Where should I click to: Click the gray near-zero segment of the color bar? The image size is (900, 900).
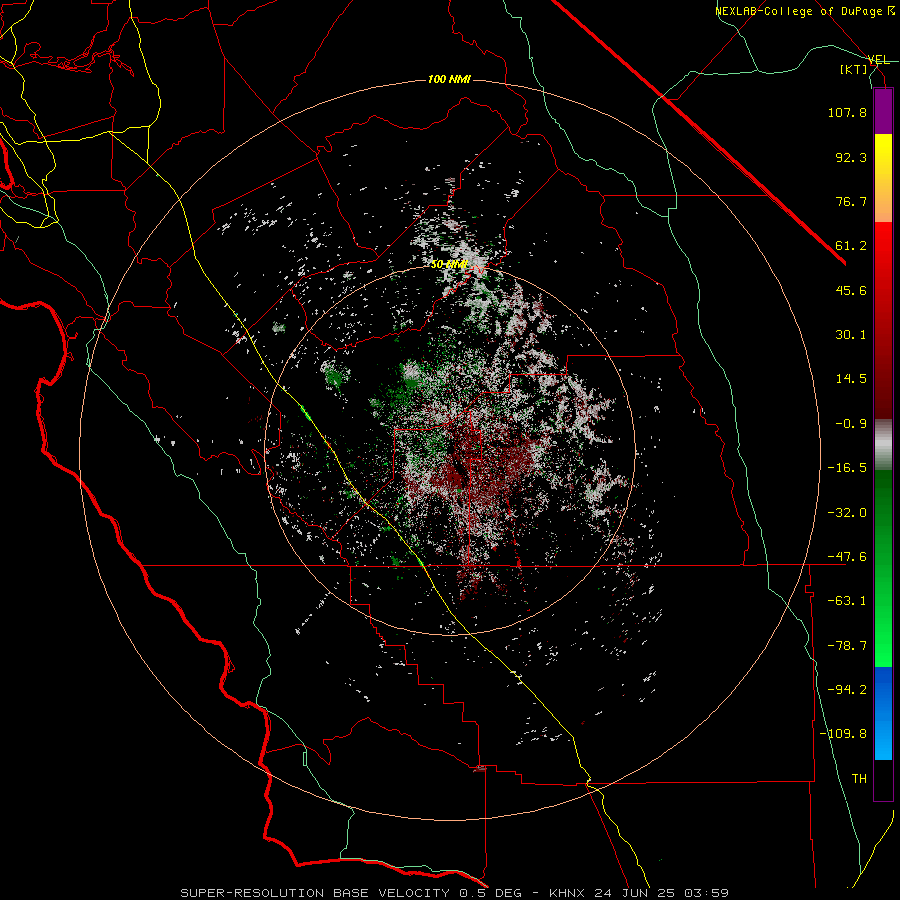(x=883, y=445)
